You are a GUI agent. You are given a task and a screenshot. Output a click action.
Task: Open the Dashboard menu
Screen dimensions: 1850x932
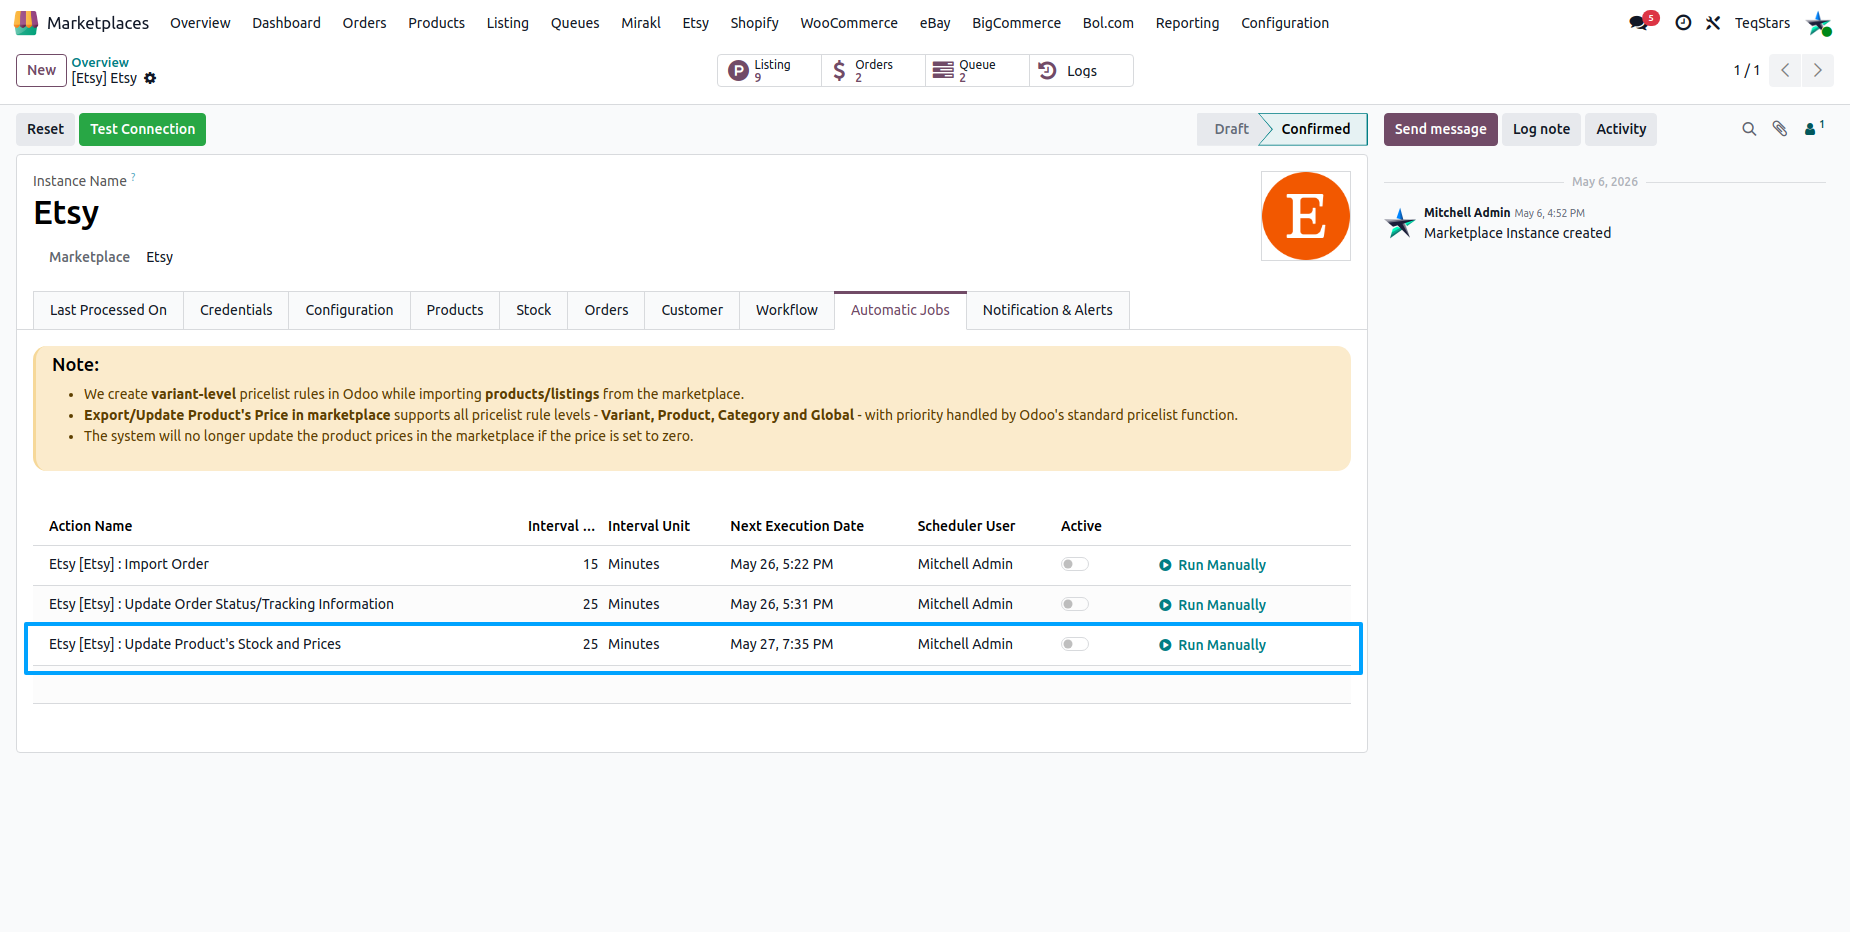[286, 23]
